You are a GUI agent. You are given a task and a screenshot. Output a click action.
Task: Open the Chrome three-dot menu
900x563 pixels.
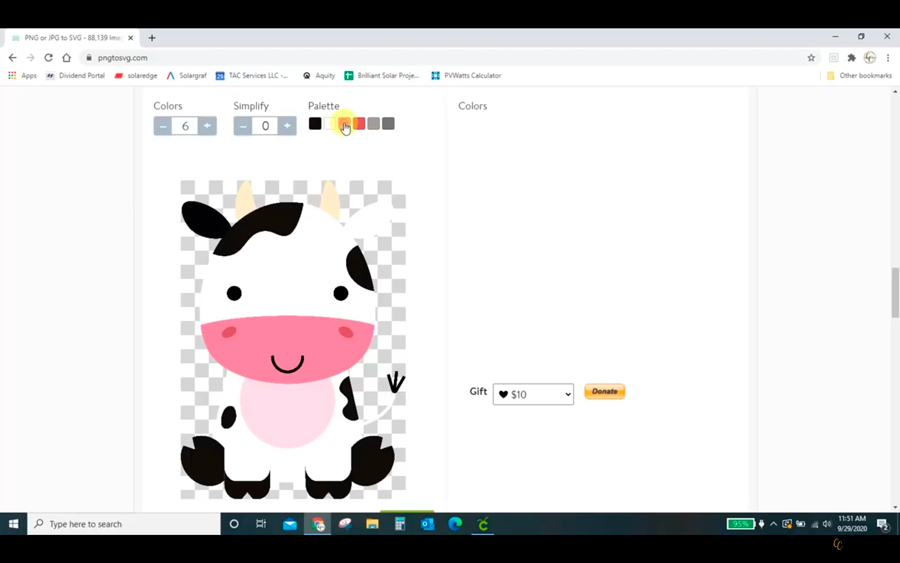(888, 57)
